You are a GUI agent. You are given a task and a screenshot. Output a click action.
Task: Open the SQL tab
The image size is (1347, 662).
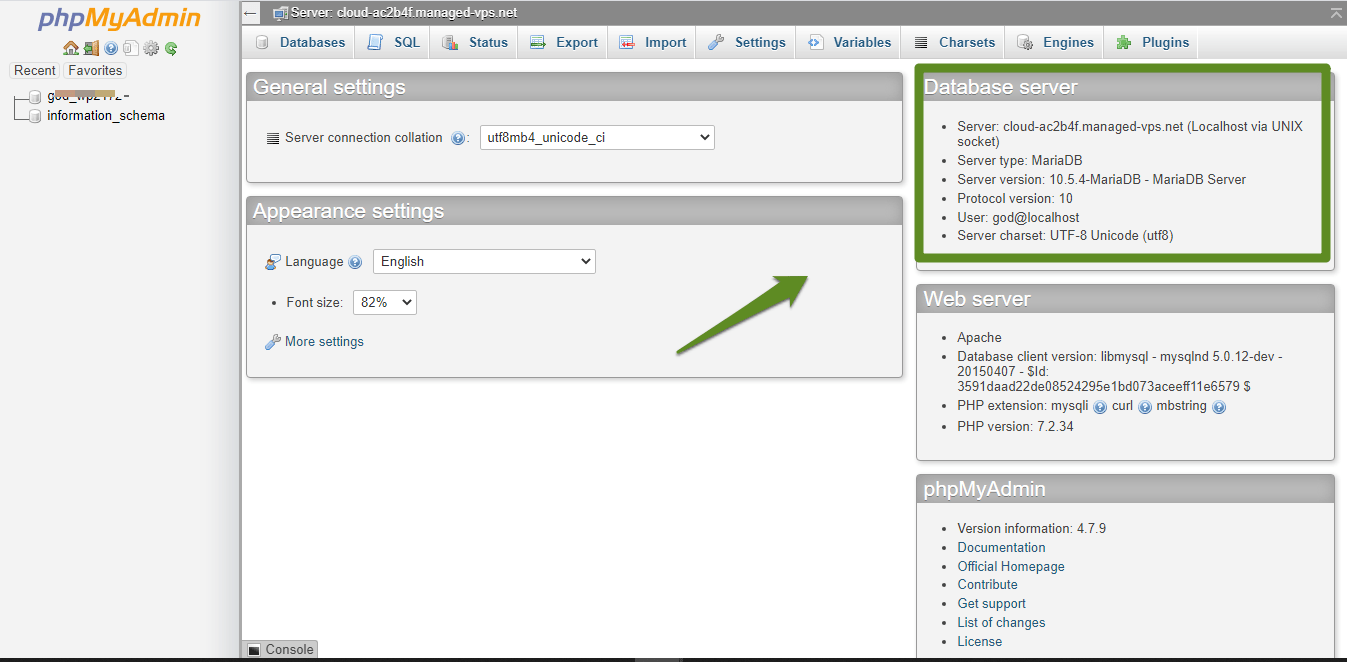tap(392, 42)
